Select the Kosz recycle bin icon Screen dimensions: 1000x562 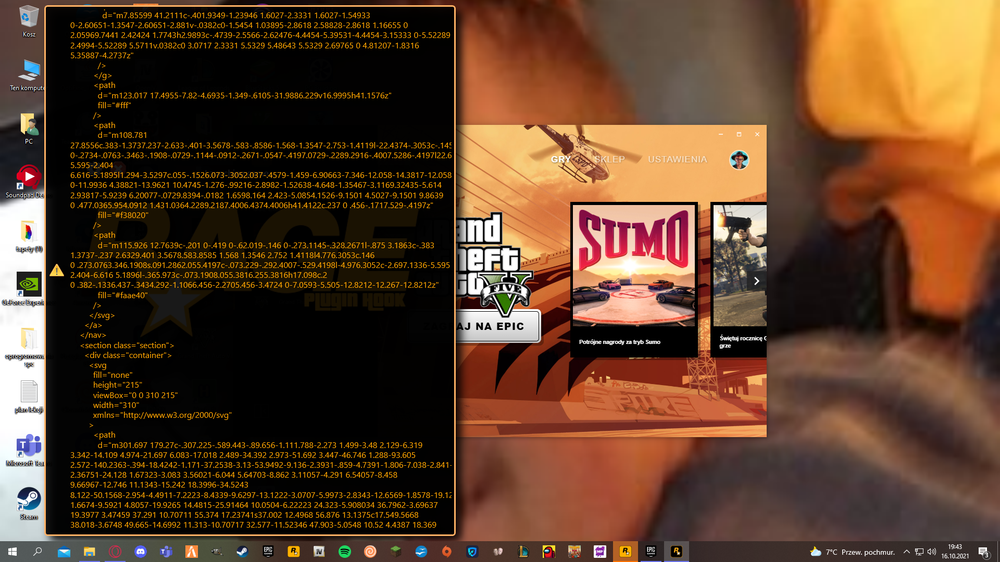tap(29, 21)
